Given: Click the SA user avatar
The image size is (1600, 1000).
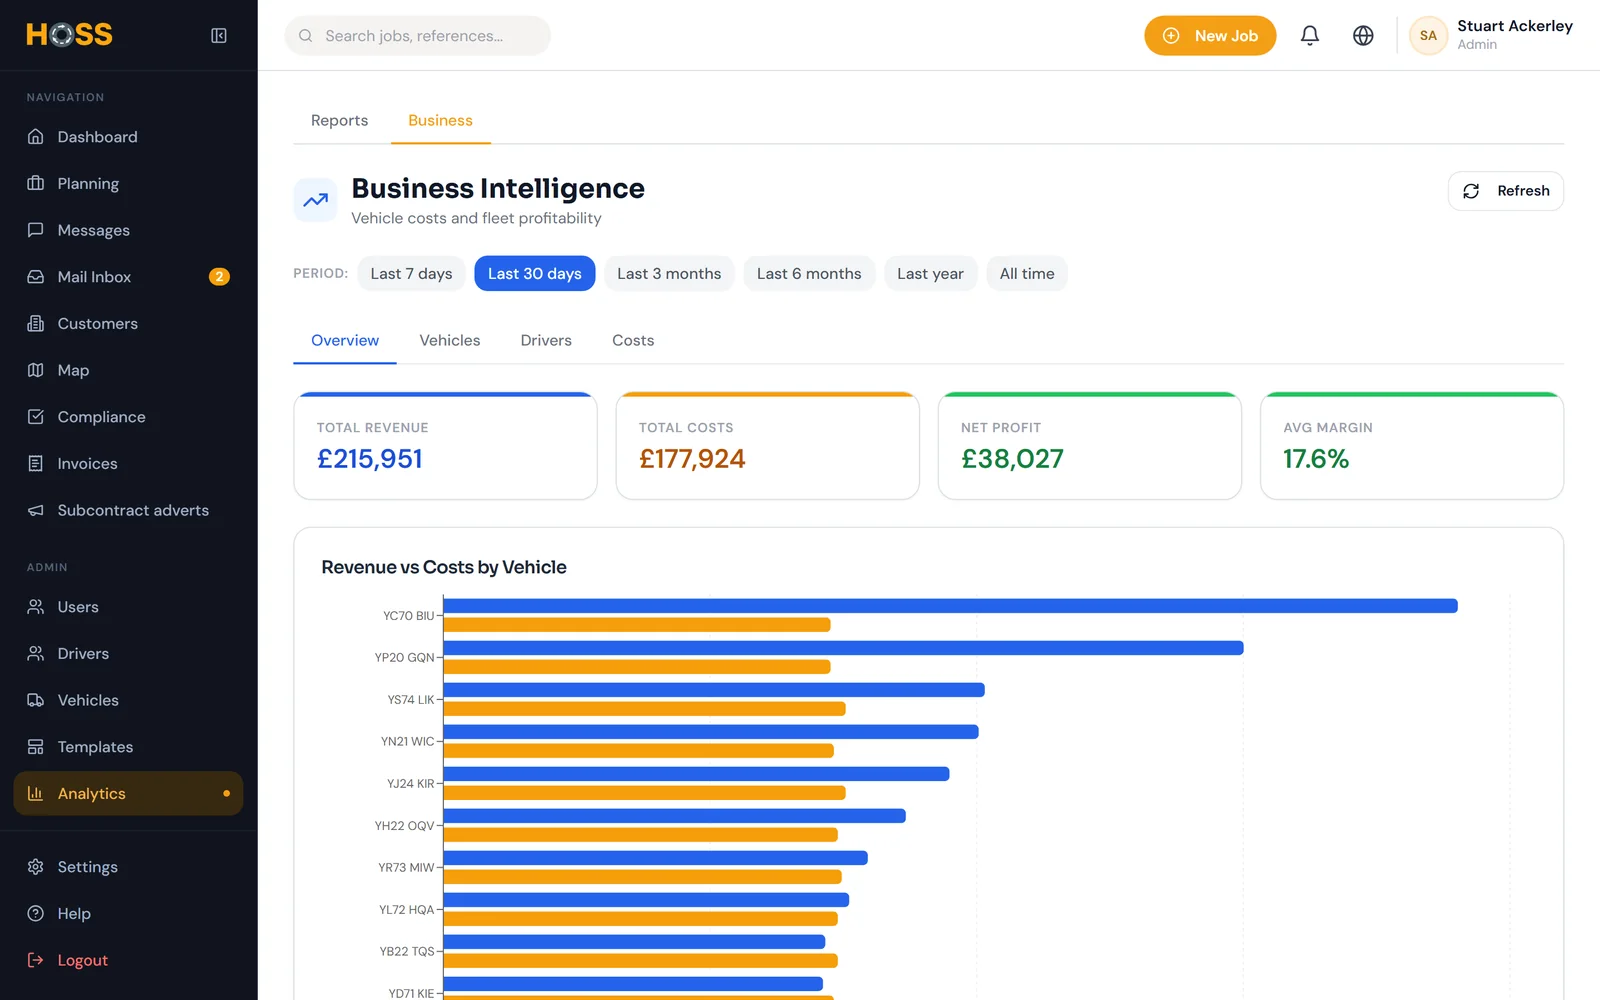Looking at the screenshot, I should pos(1428,36).
